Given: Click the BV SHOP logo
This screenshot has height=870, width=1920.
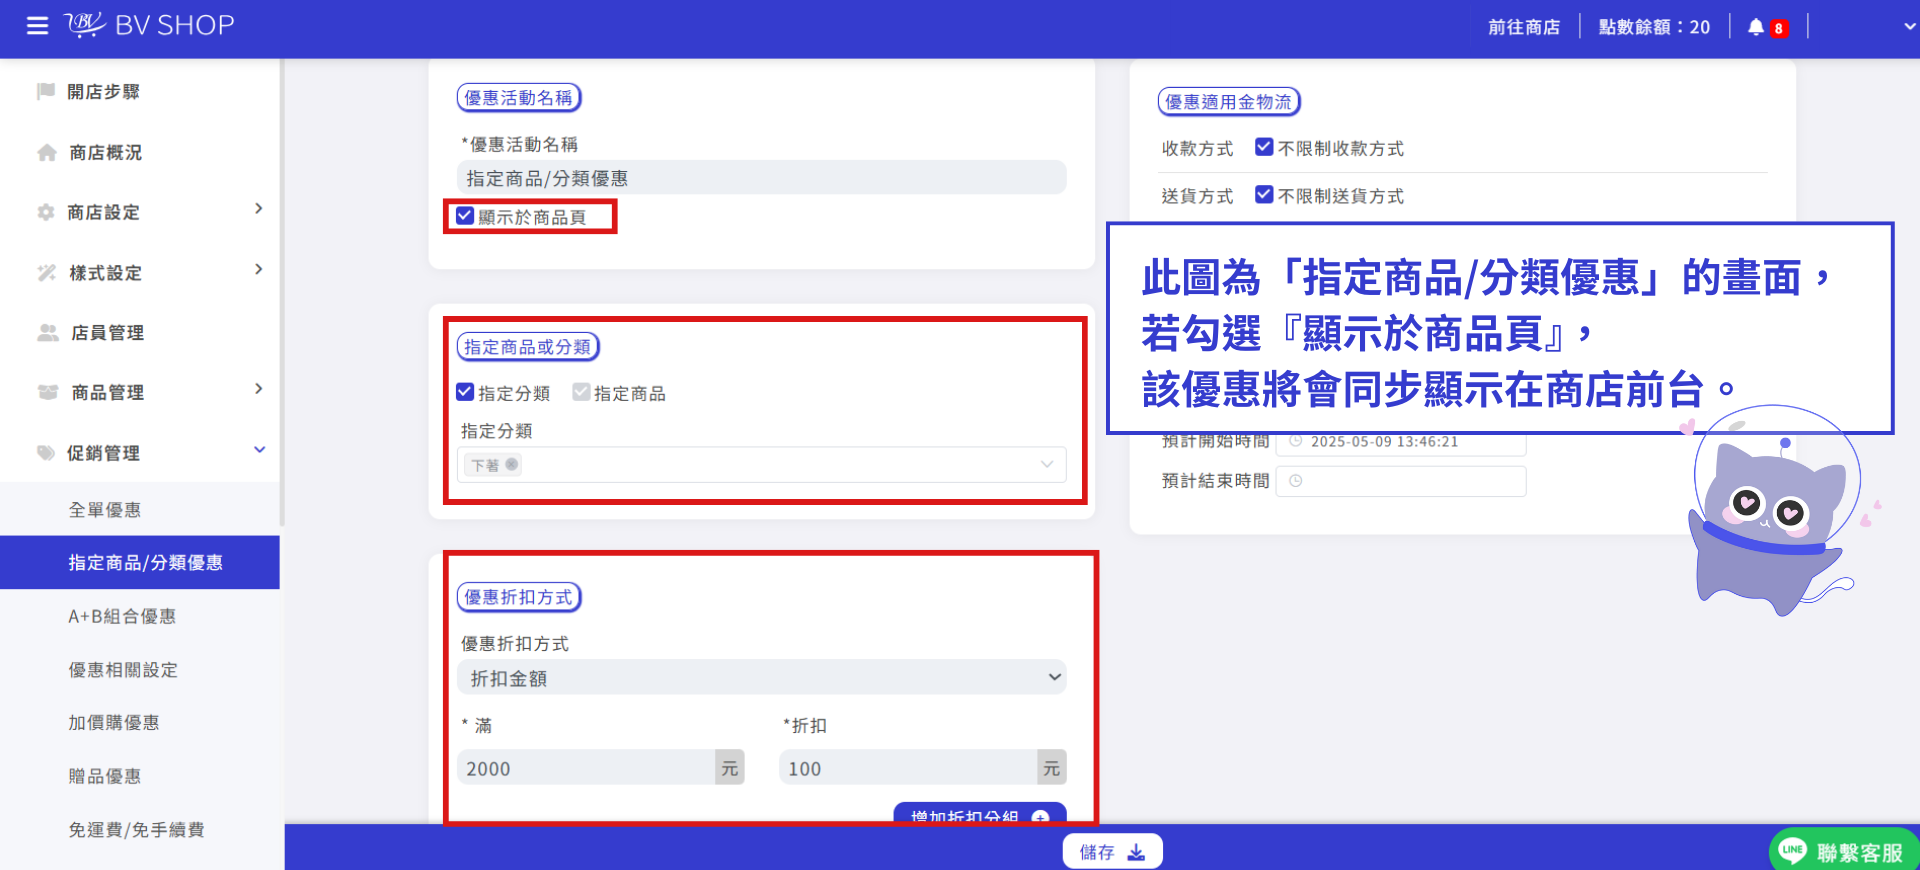Looking at the screenshot, I should pyautogui.click(x=150, y=25).
